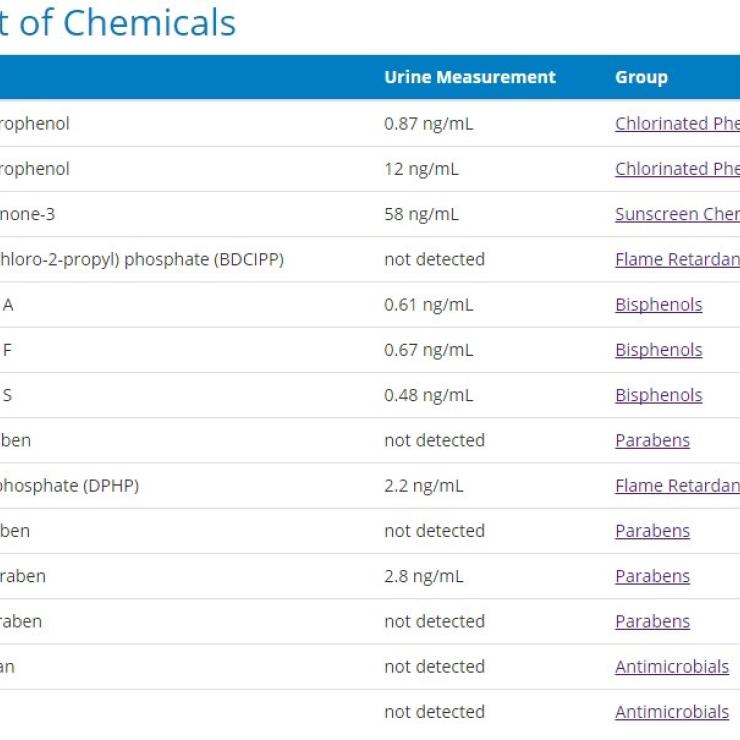The width and height of the screenshot is (740, 740).
Task: Click the Group column header
Action: click(641, 77)
